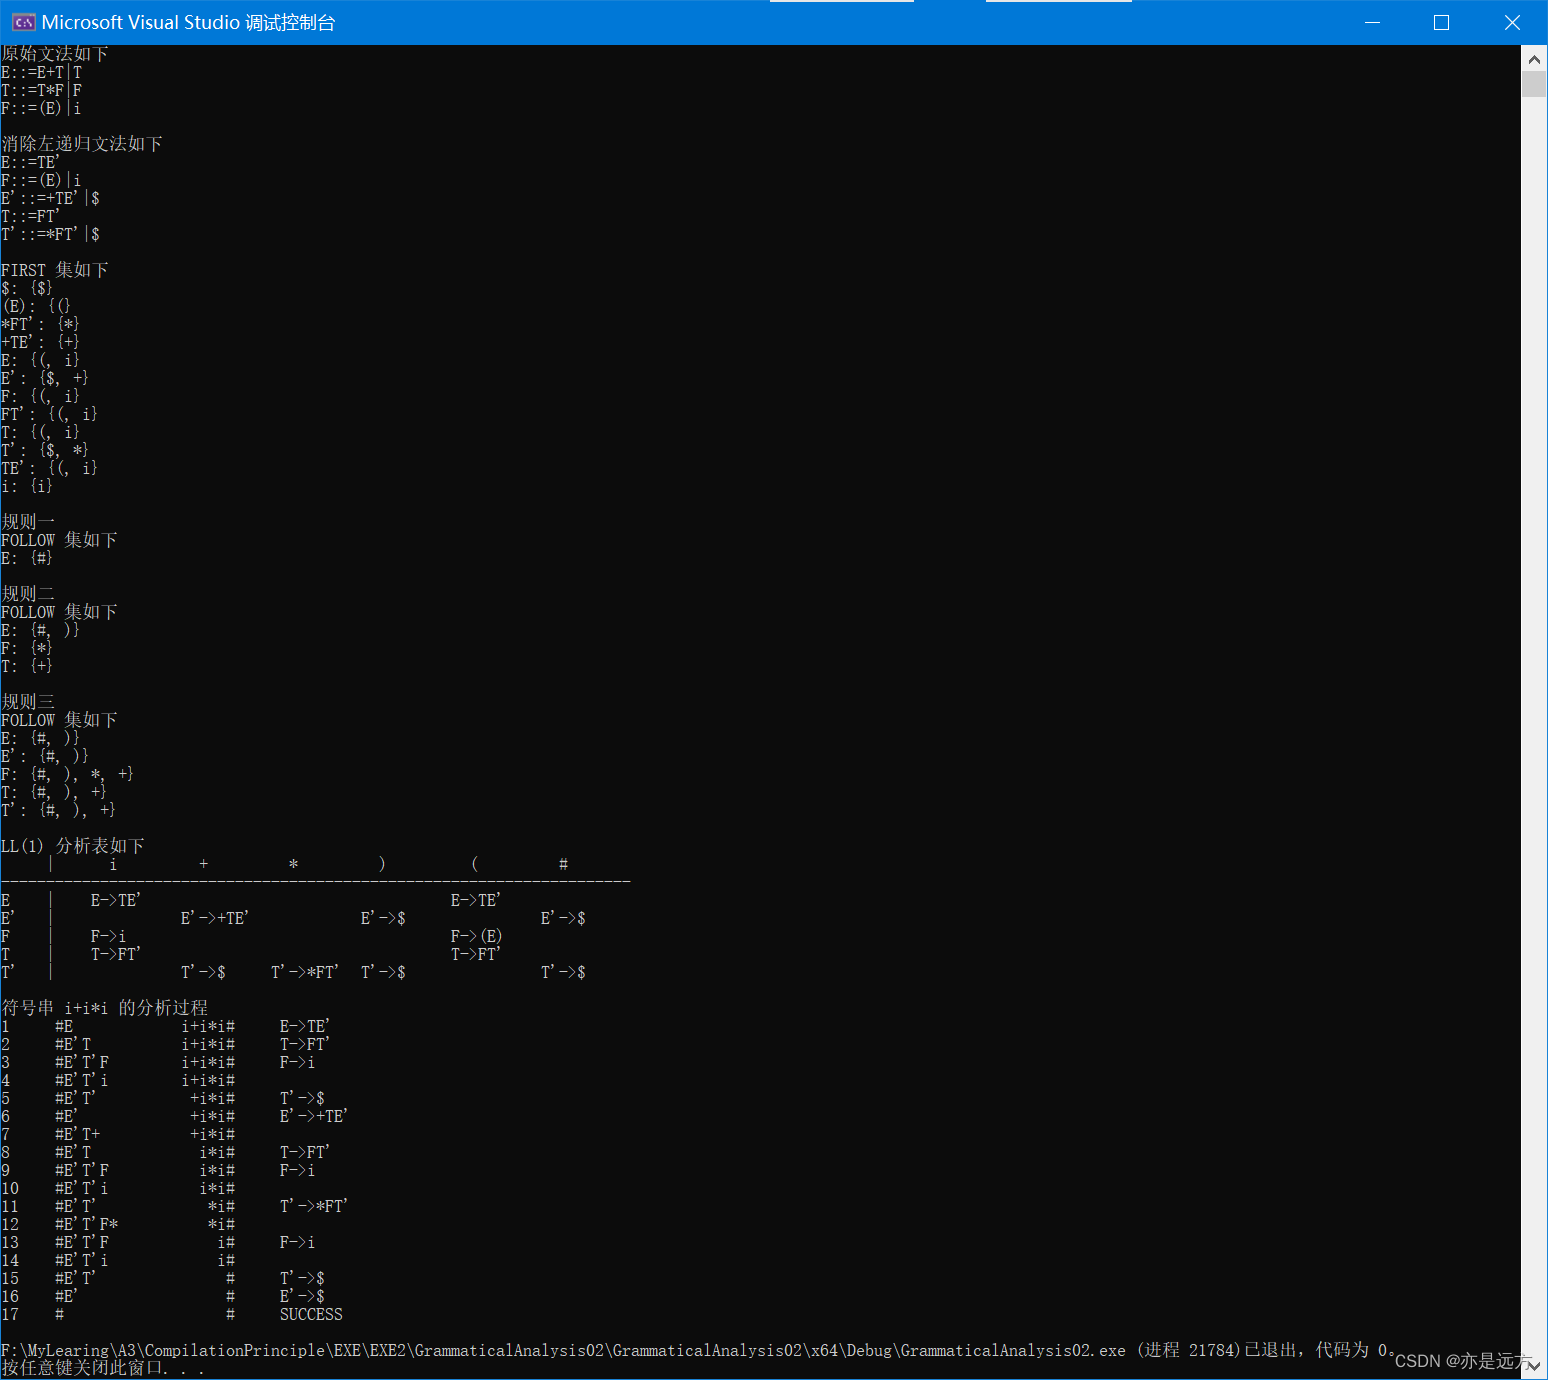Click the heading '符号串 i+i*i 的分析过程'

pos(105,1008)
